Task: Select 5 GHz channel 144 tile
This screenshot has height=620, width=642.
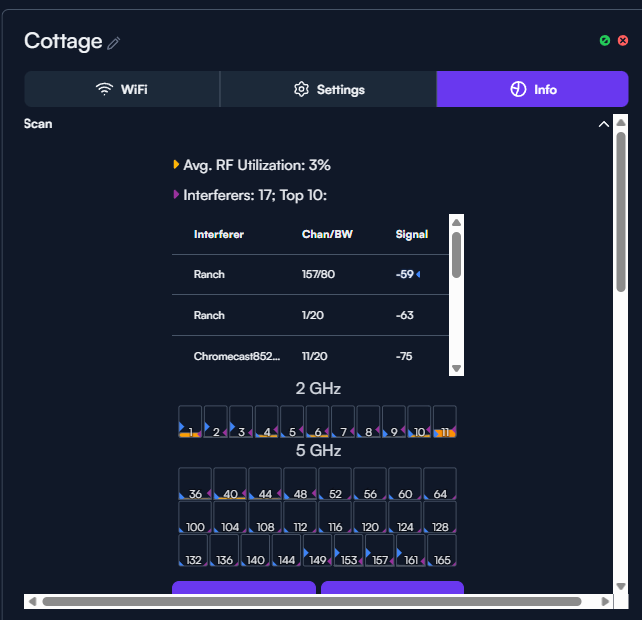Action: coord(287,550)
